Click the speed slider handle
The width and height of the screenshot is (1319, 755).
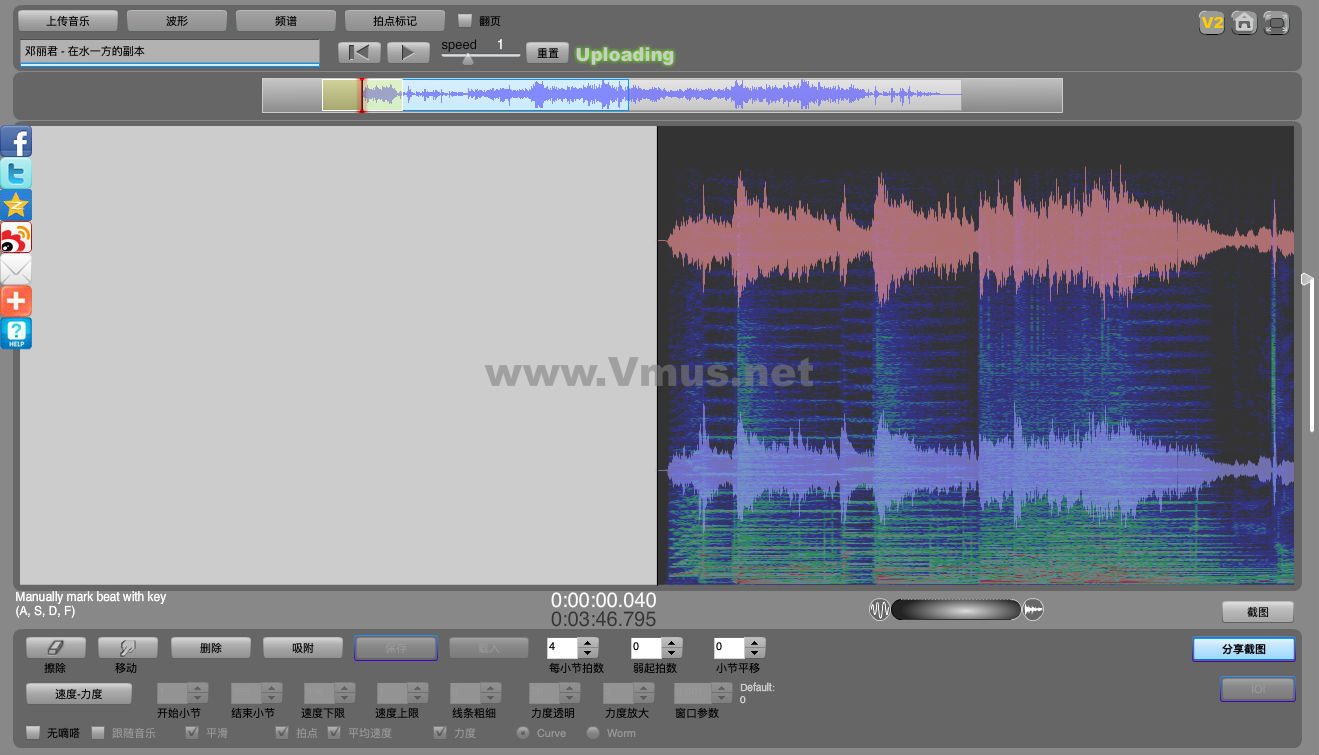point(467,58)
